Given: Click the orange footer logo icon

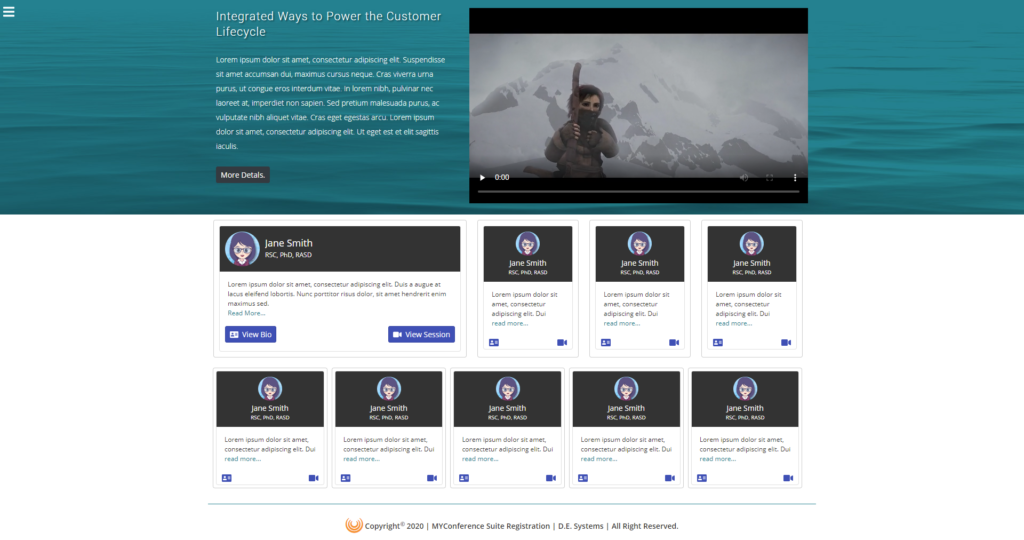Looking at the screenshot, I should [354, 525].
